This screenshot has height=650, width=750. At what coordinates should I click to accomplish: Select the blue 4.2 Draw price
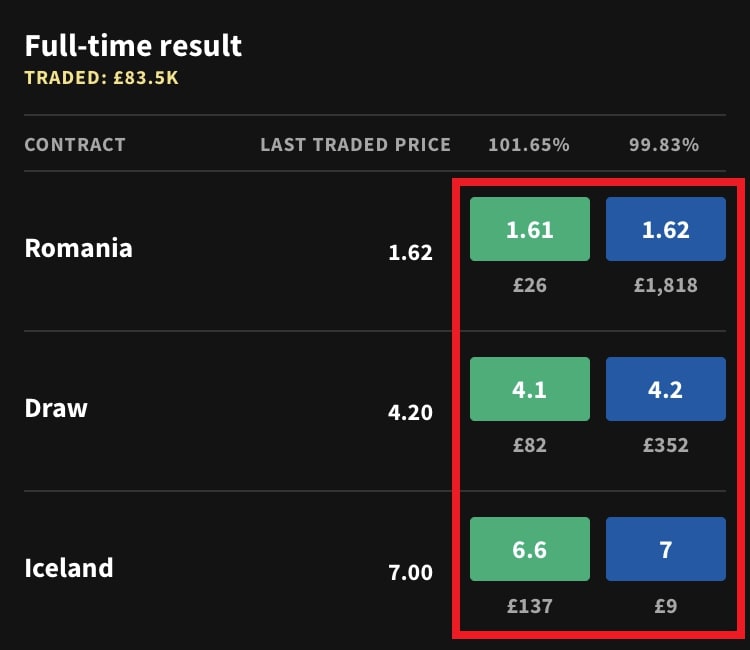tap(665, 389)
